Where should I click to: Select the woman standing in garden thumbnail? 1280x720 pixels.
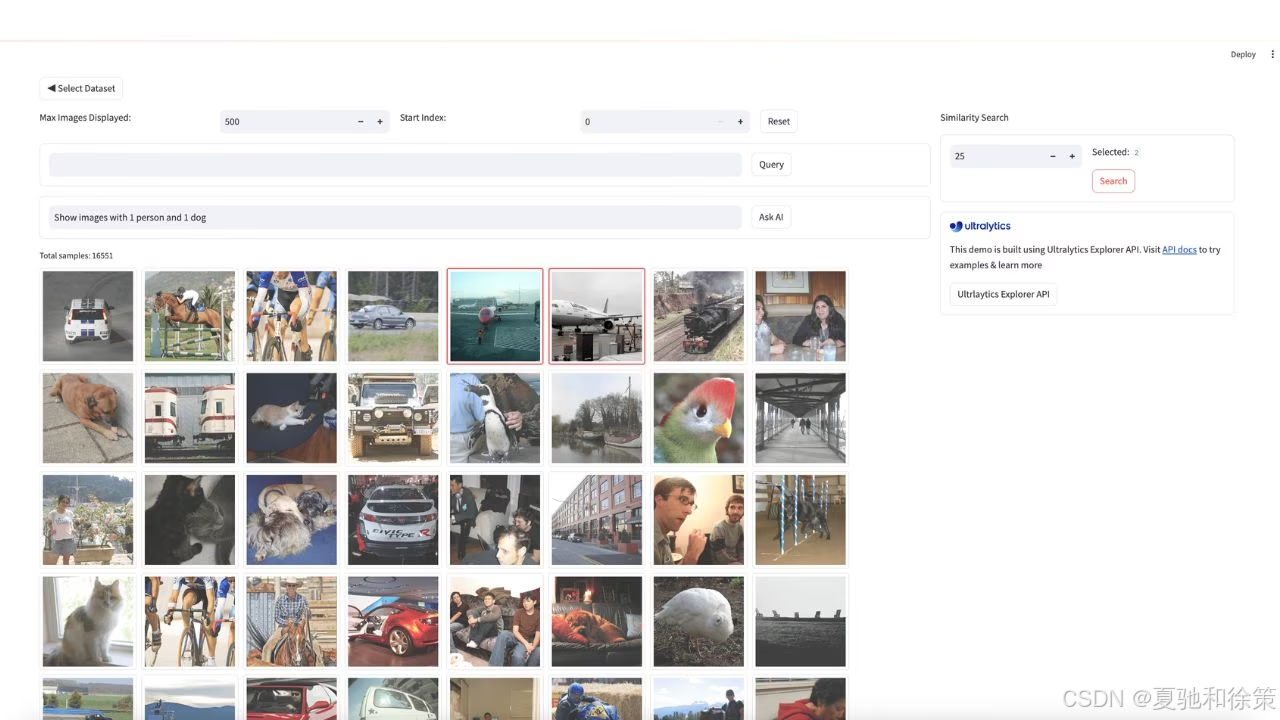pyautogui.click(x=88, y=520)
